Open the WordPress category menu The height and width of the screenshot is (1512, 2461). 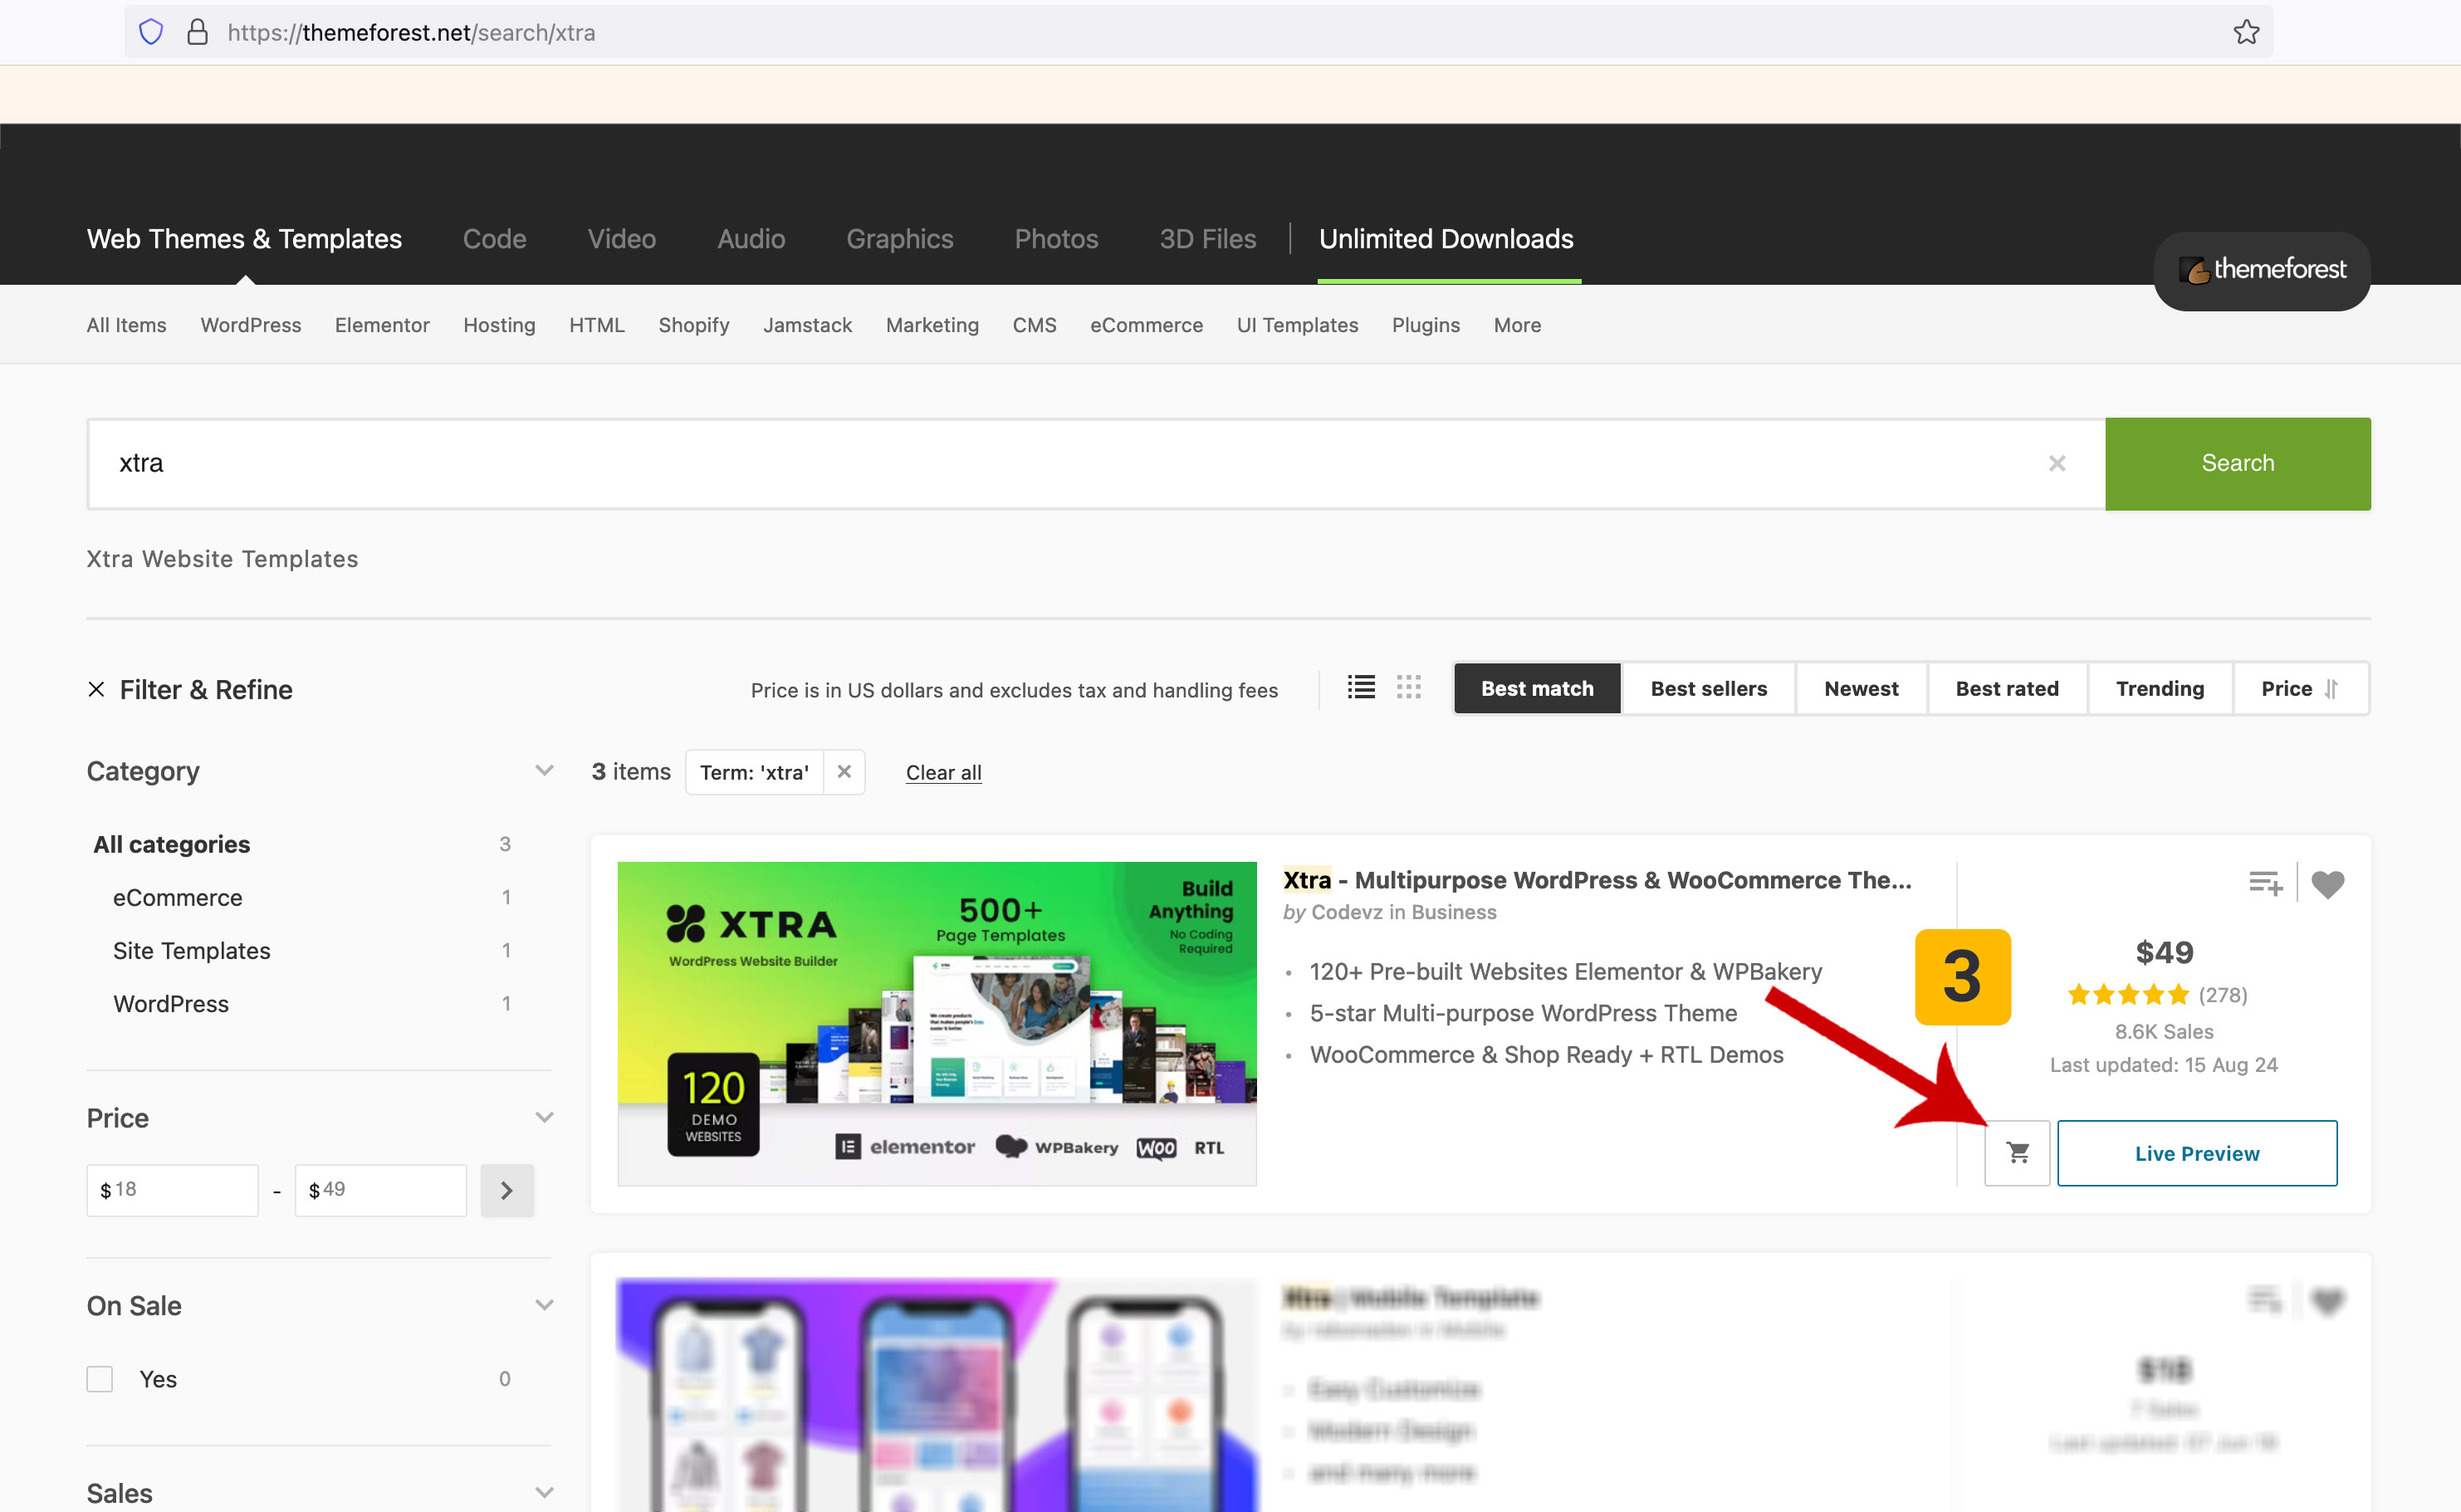[x=250, y=325]
